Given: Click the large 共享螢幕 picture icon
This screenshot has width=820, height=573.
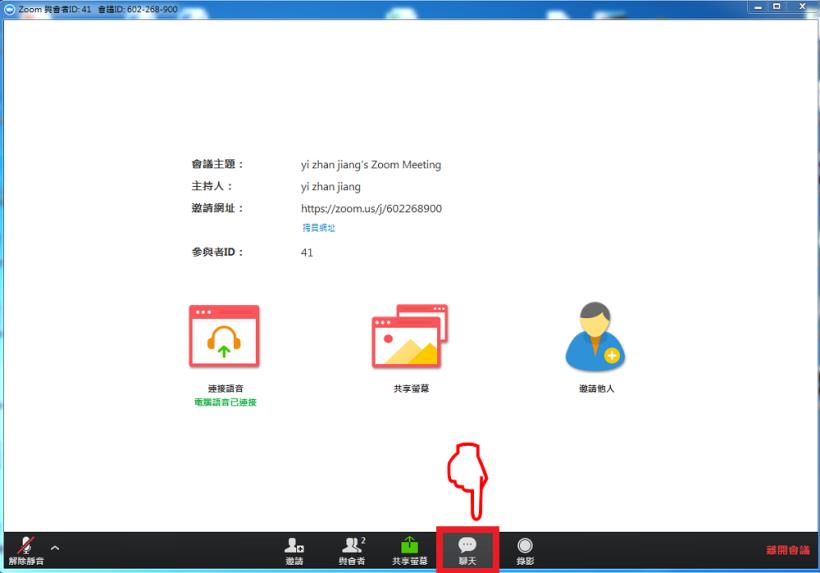Looking at the screenshot, I should 410,336.
